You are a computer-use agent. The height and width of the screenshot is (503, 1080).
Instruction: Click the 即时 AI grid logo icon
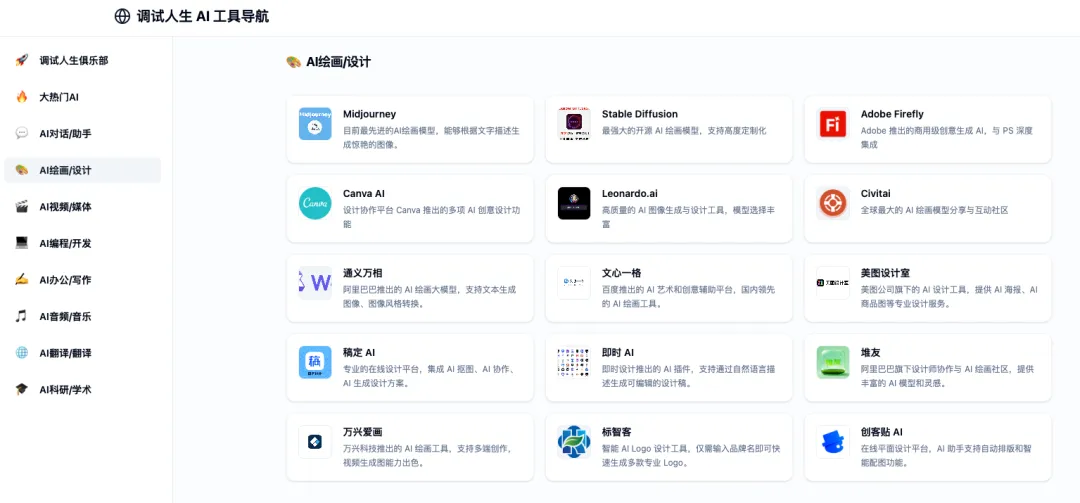point(574,362)
